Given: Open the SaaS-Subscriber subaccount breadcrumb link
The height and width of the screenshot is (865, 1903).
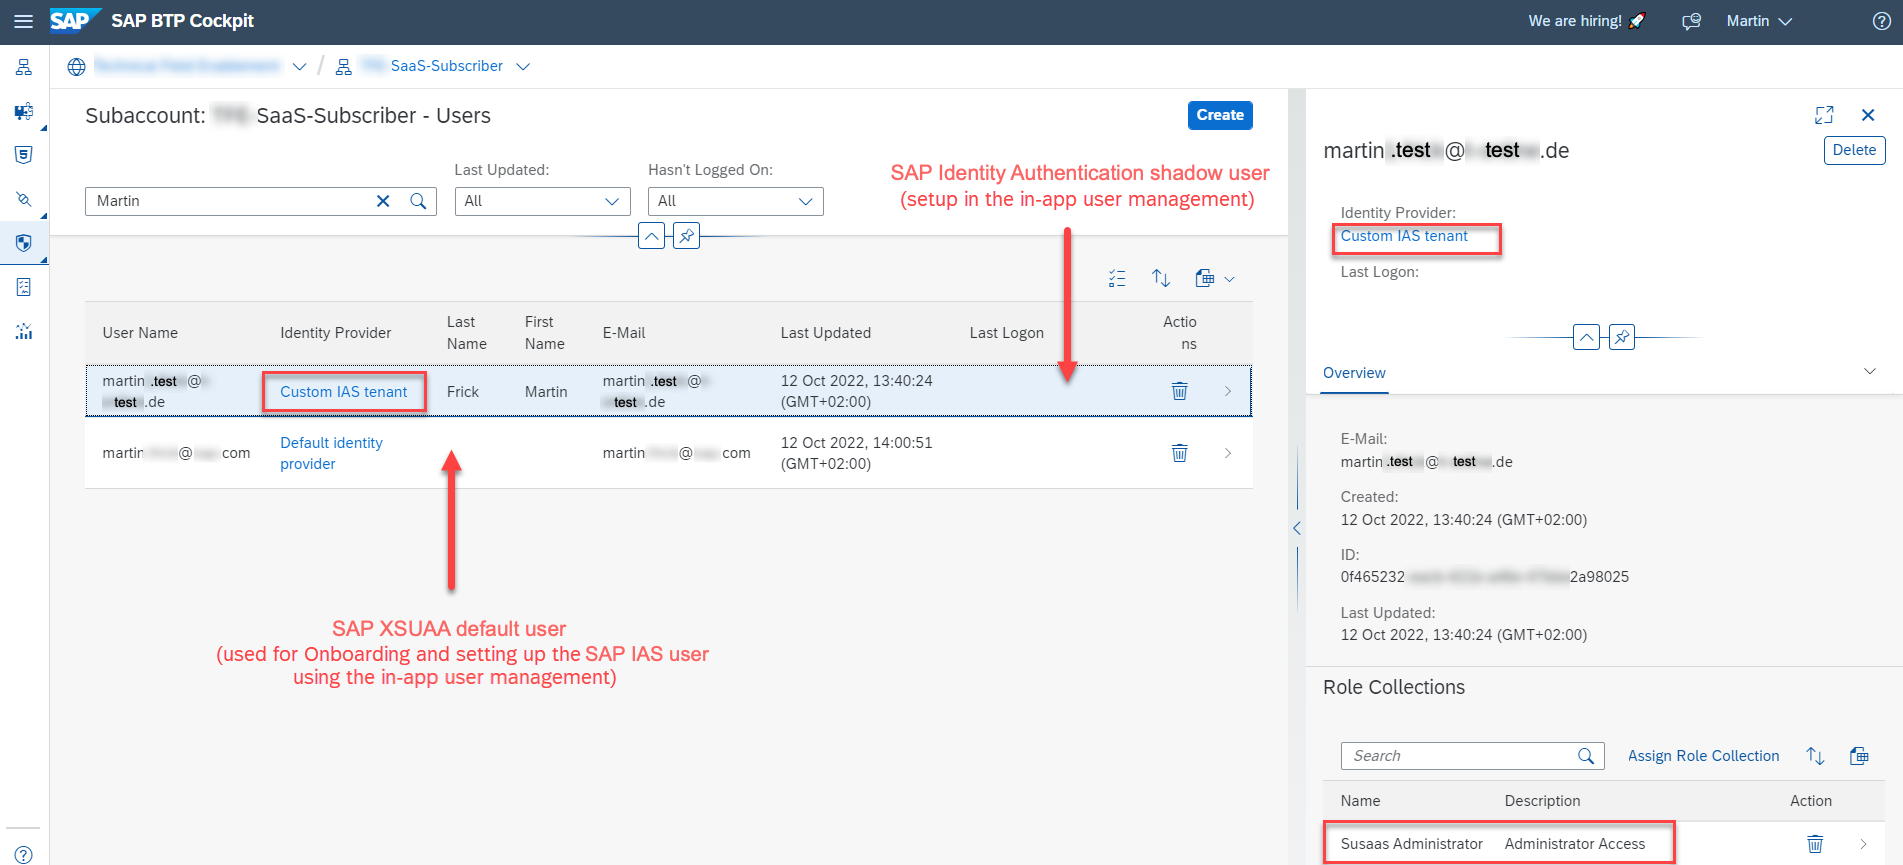Looking at the screenshot, I should click(446, 66).
